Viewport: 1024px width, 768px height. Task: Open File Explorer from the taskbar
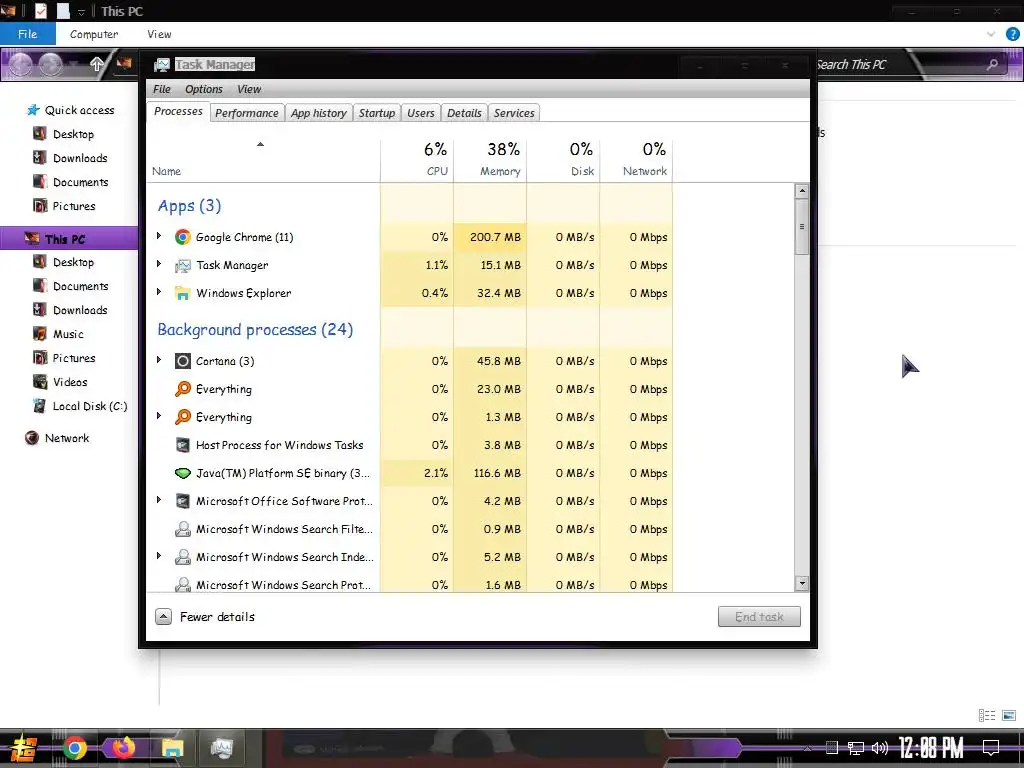tap(172, 748)
